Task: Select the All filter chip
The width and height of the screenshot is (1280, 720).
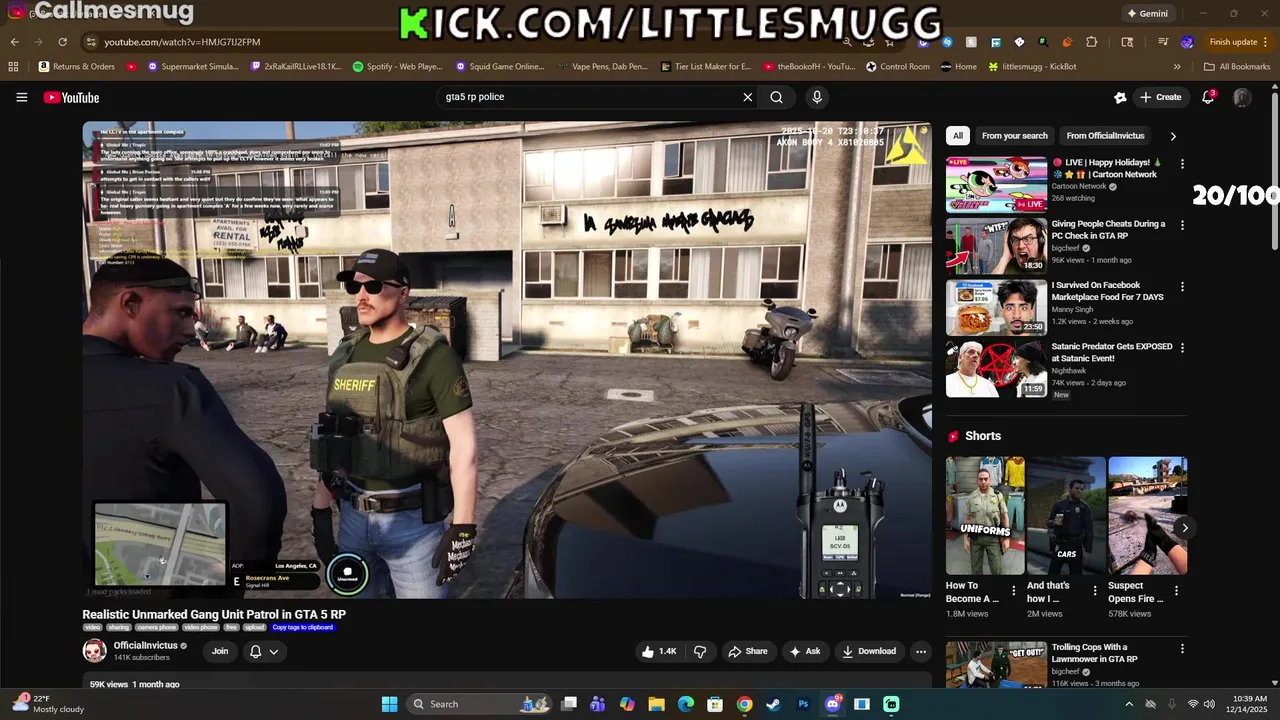Action: pos(958,136)
